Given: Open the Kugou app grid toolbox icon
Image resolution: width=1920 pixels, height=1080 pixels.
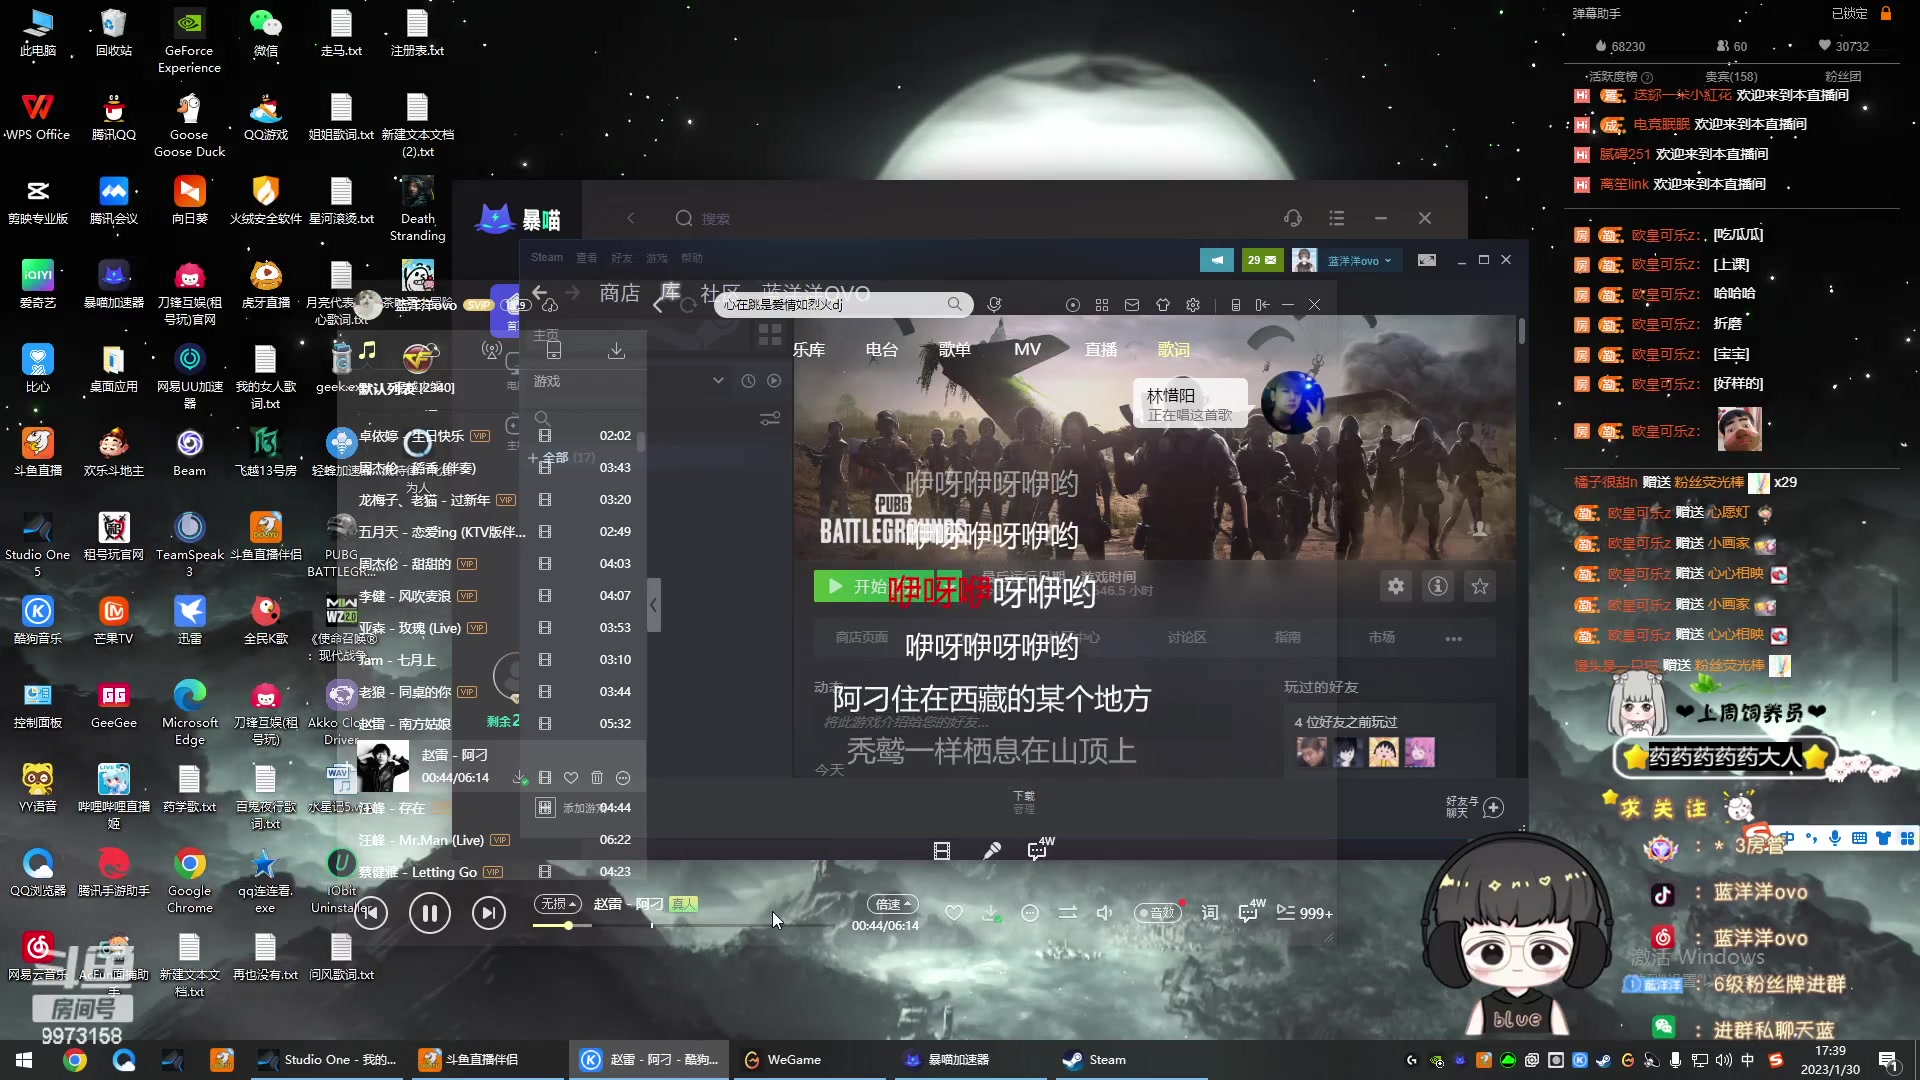Looking at the screenshot, I should (x=1102, y=305).
